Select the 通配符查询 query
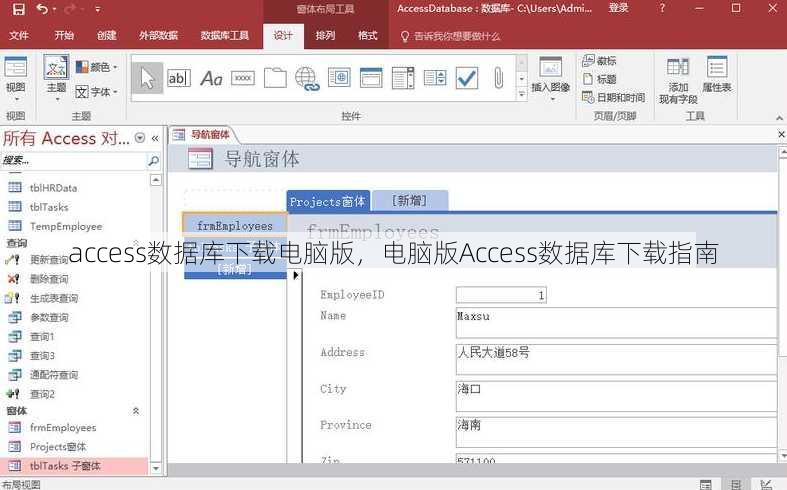Viewport: 787px width, 490px height. 54,375
